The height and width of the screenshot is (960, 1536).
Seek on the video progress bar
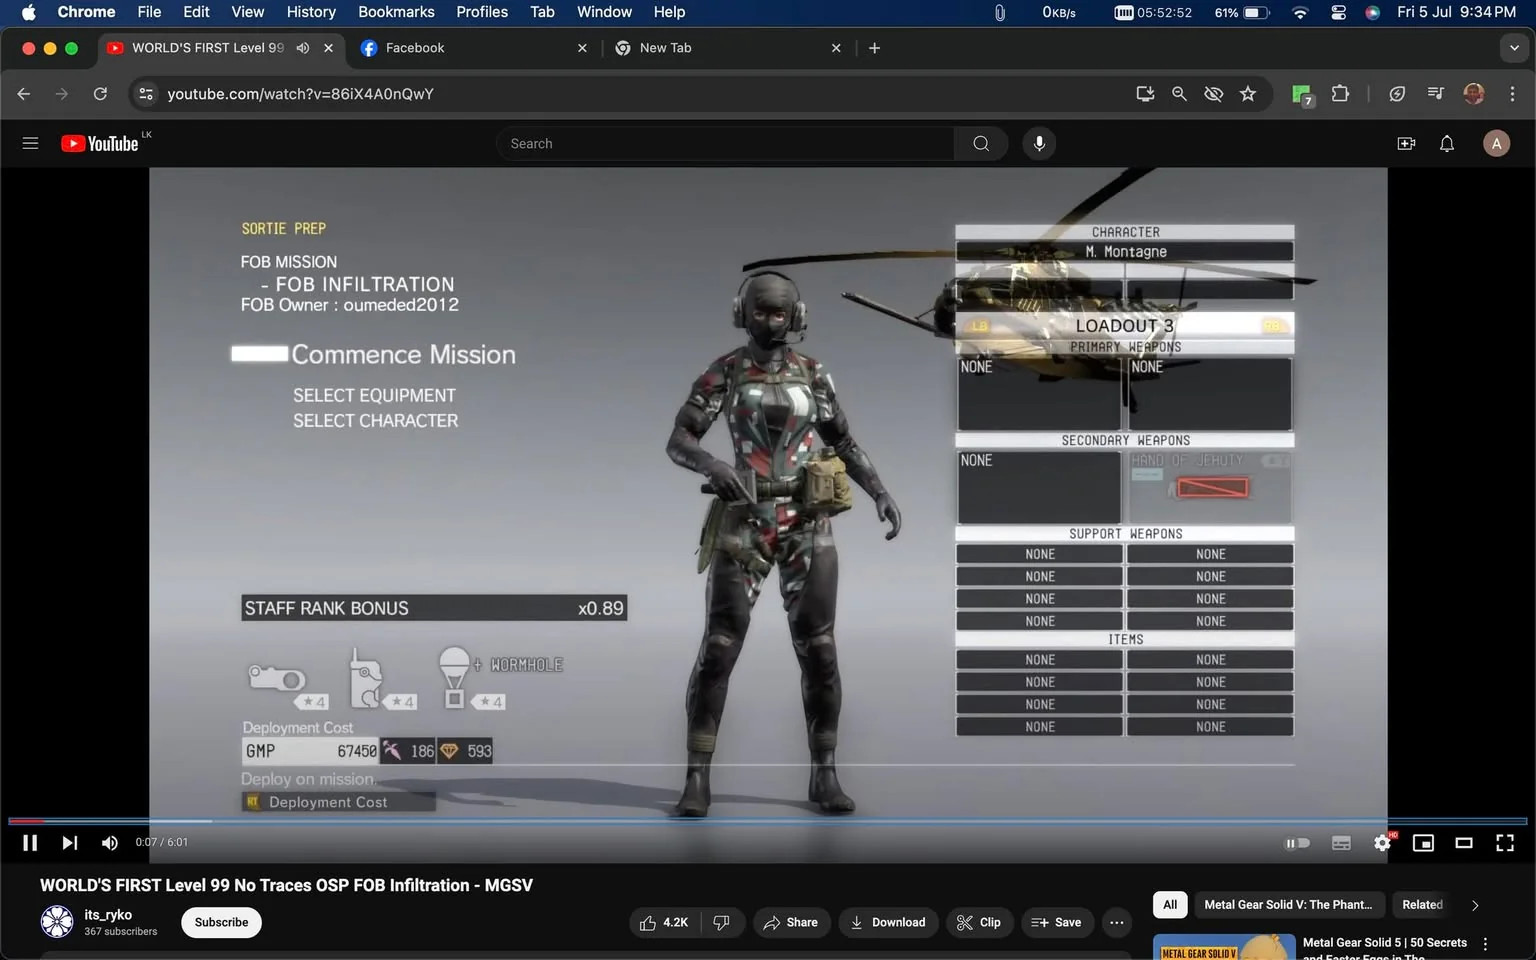pyautogui.click(x=768, y=821)
